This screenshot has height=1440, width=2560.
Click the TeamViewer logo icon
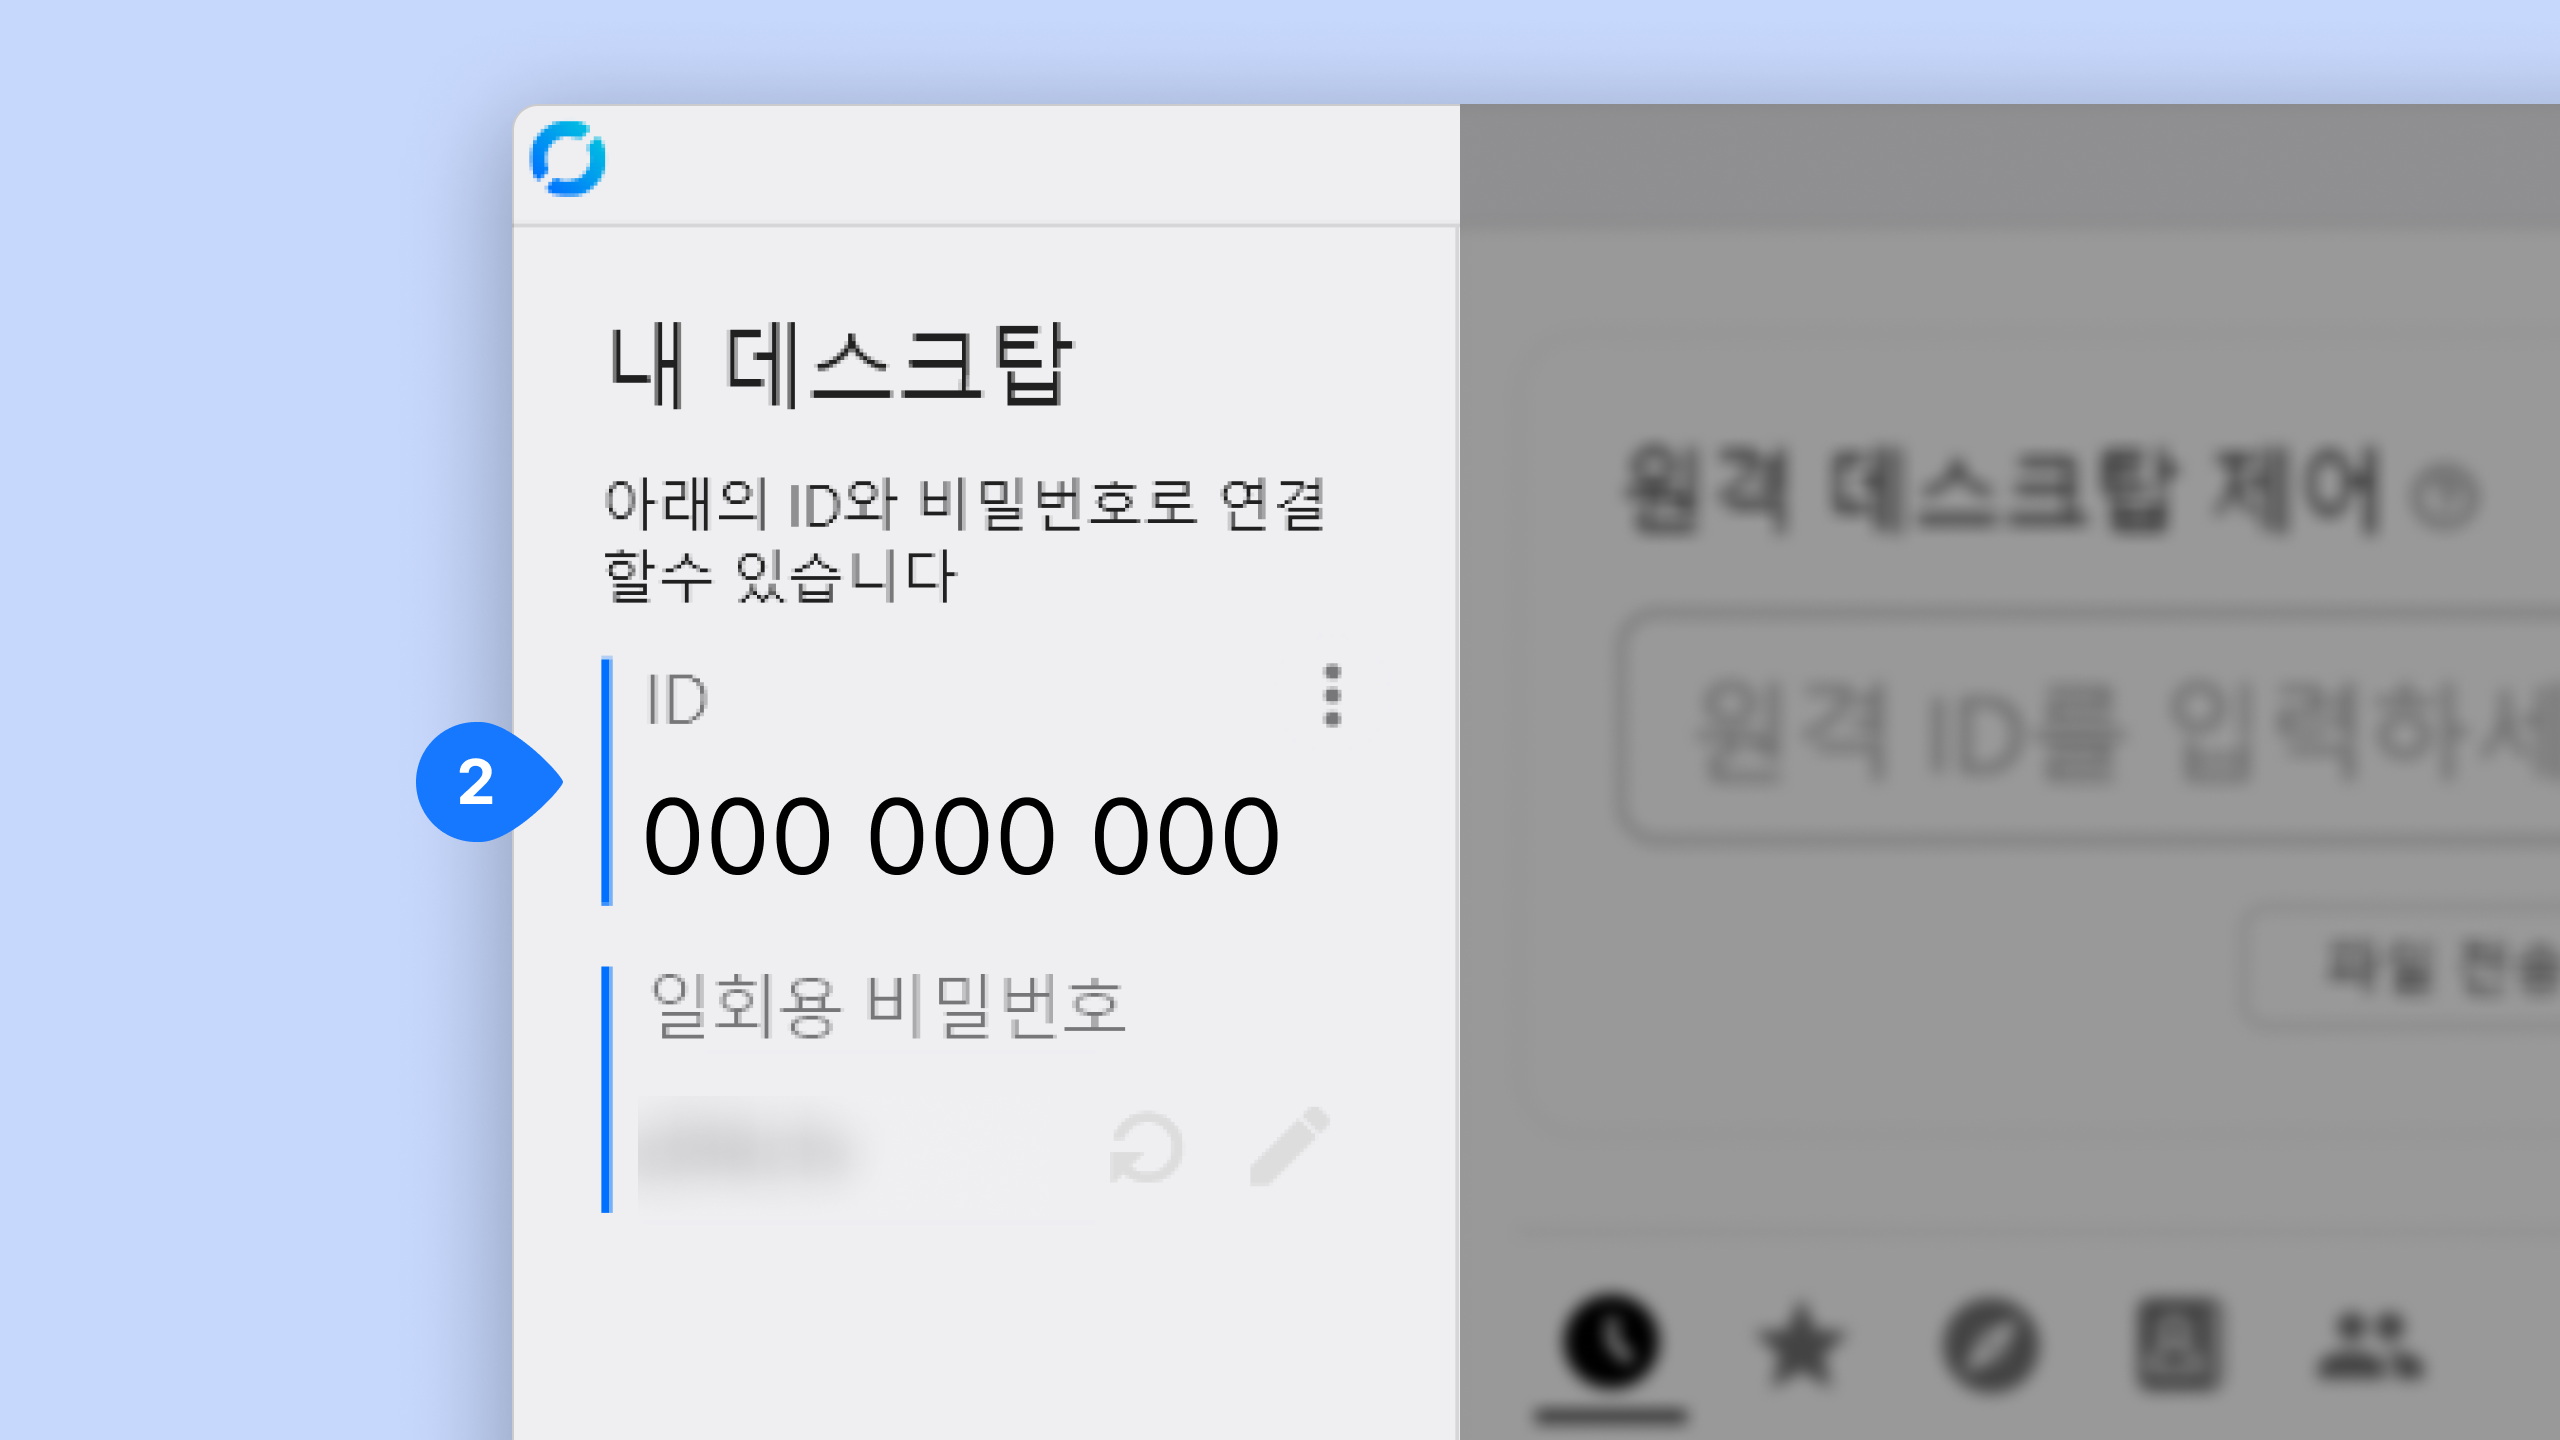(568, 159)
